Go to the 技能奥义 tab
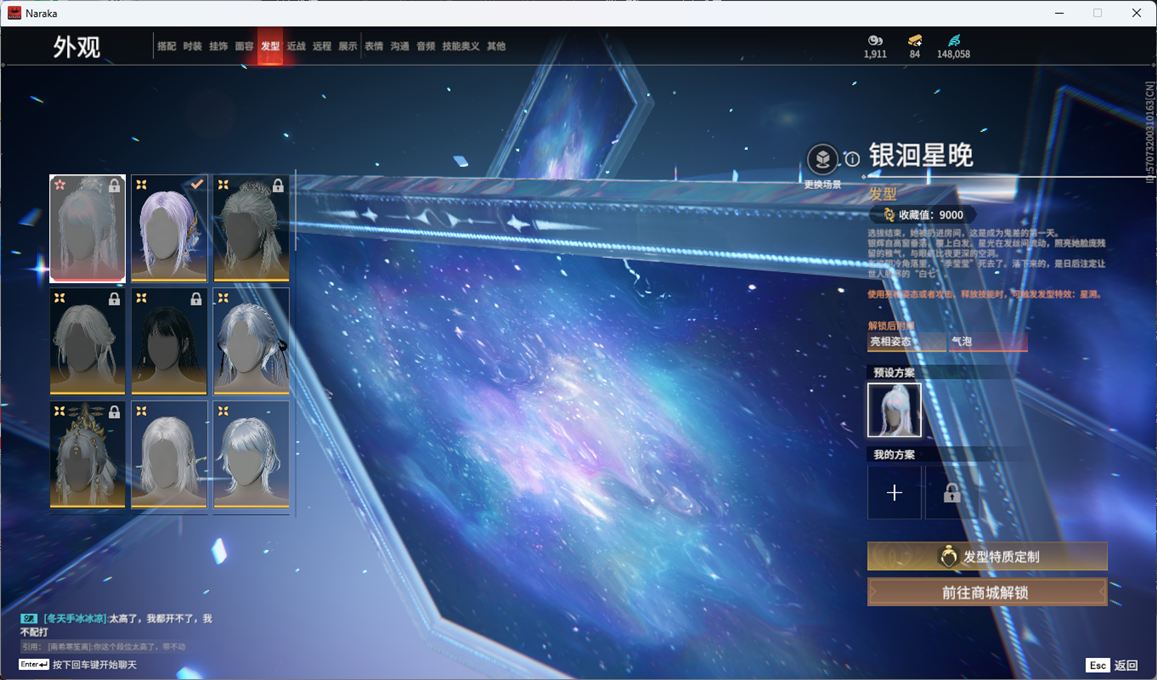Image resolution: width=1157 pixels, height=680 pixels. tap(461, 46)
